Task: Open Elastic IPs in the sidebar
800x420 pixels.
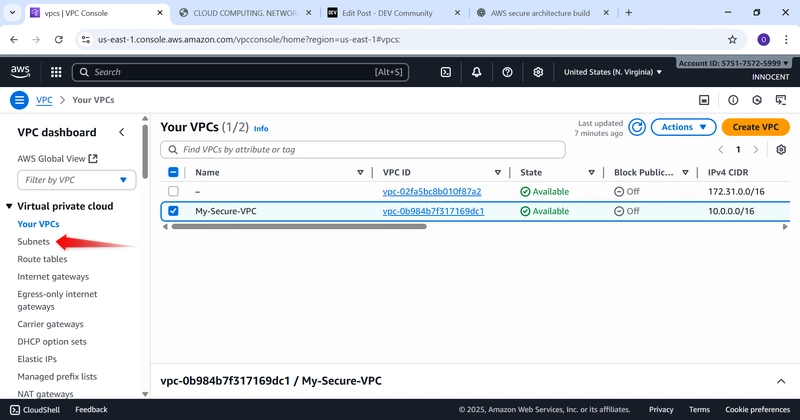Action: tap(37, 359)
